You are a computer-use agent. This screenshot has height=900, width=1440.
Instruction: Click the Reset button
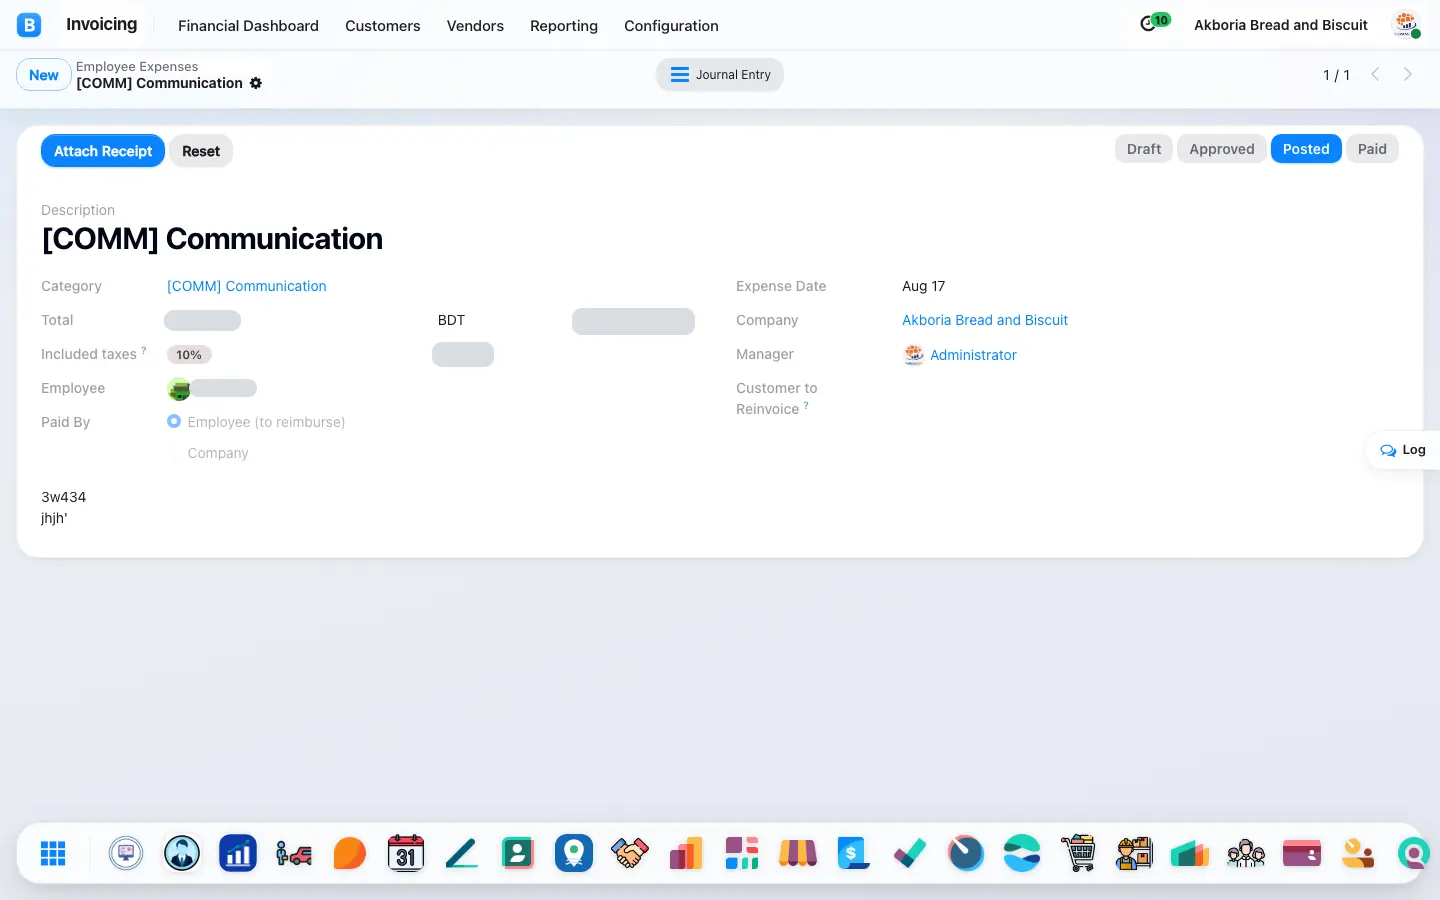tap(201, 151)
